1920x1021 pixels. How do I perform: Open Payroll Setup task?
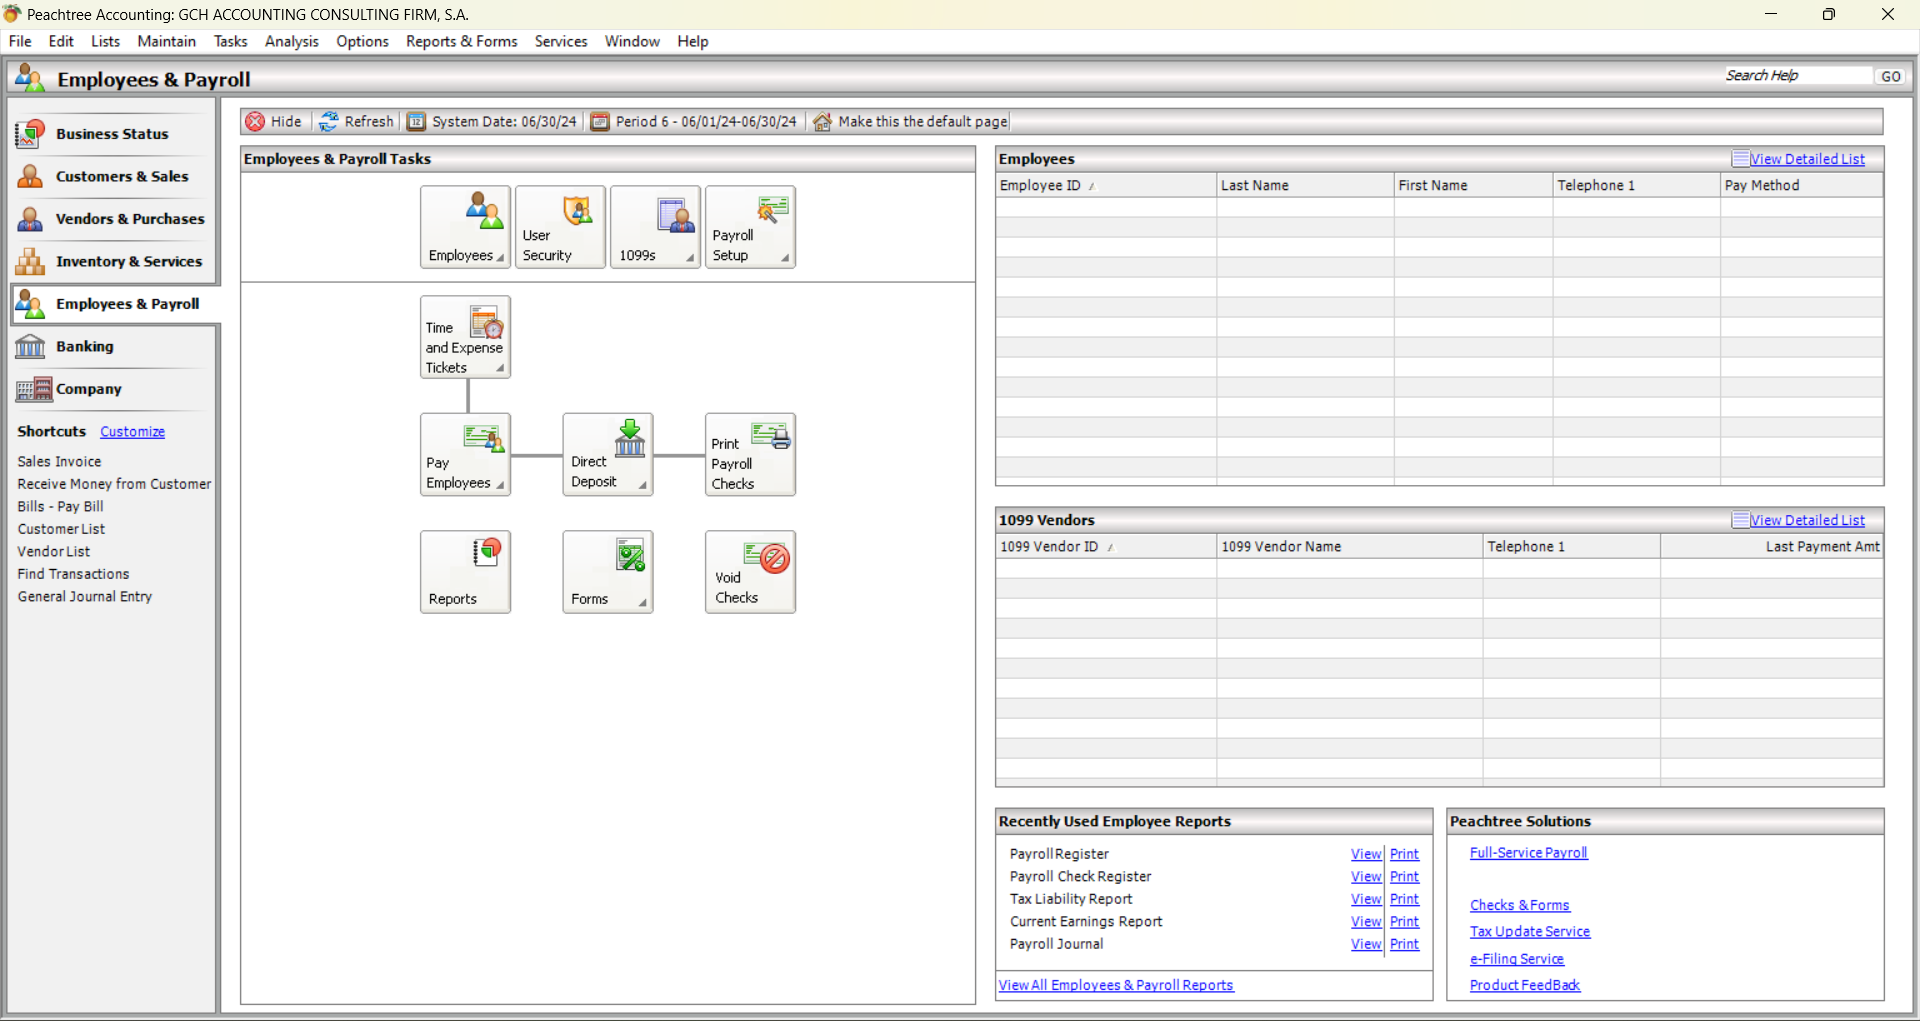click(750, 227)
